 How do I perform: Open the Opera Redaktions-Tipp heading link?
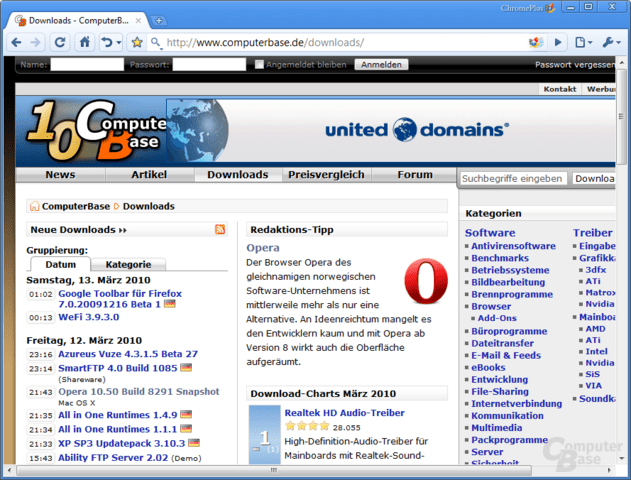click(x=263, y=248)
